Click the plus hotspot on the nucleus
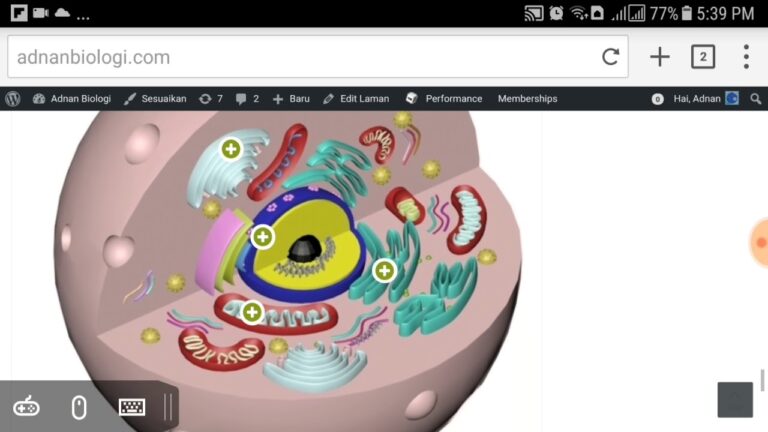 pos(262,237)
